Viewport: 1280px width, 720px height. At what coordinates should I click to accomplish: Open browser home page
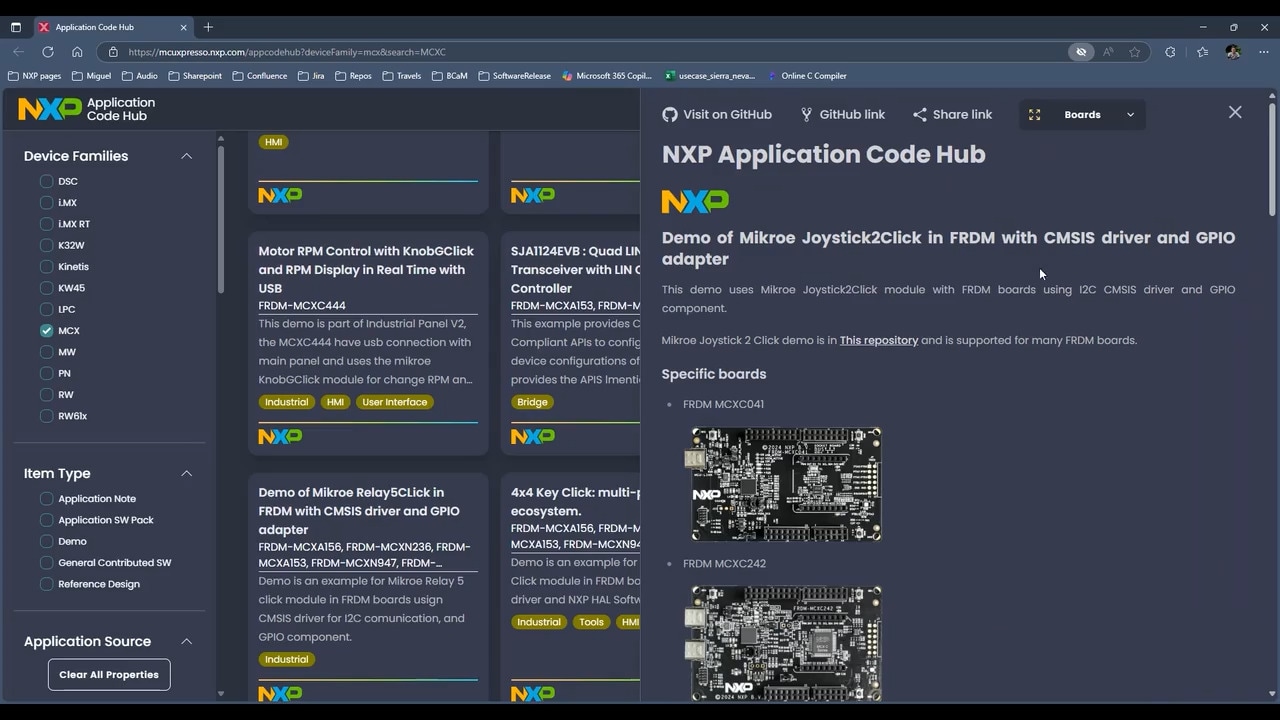pyautogui.click(x=77, y=52)
